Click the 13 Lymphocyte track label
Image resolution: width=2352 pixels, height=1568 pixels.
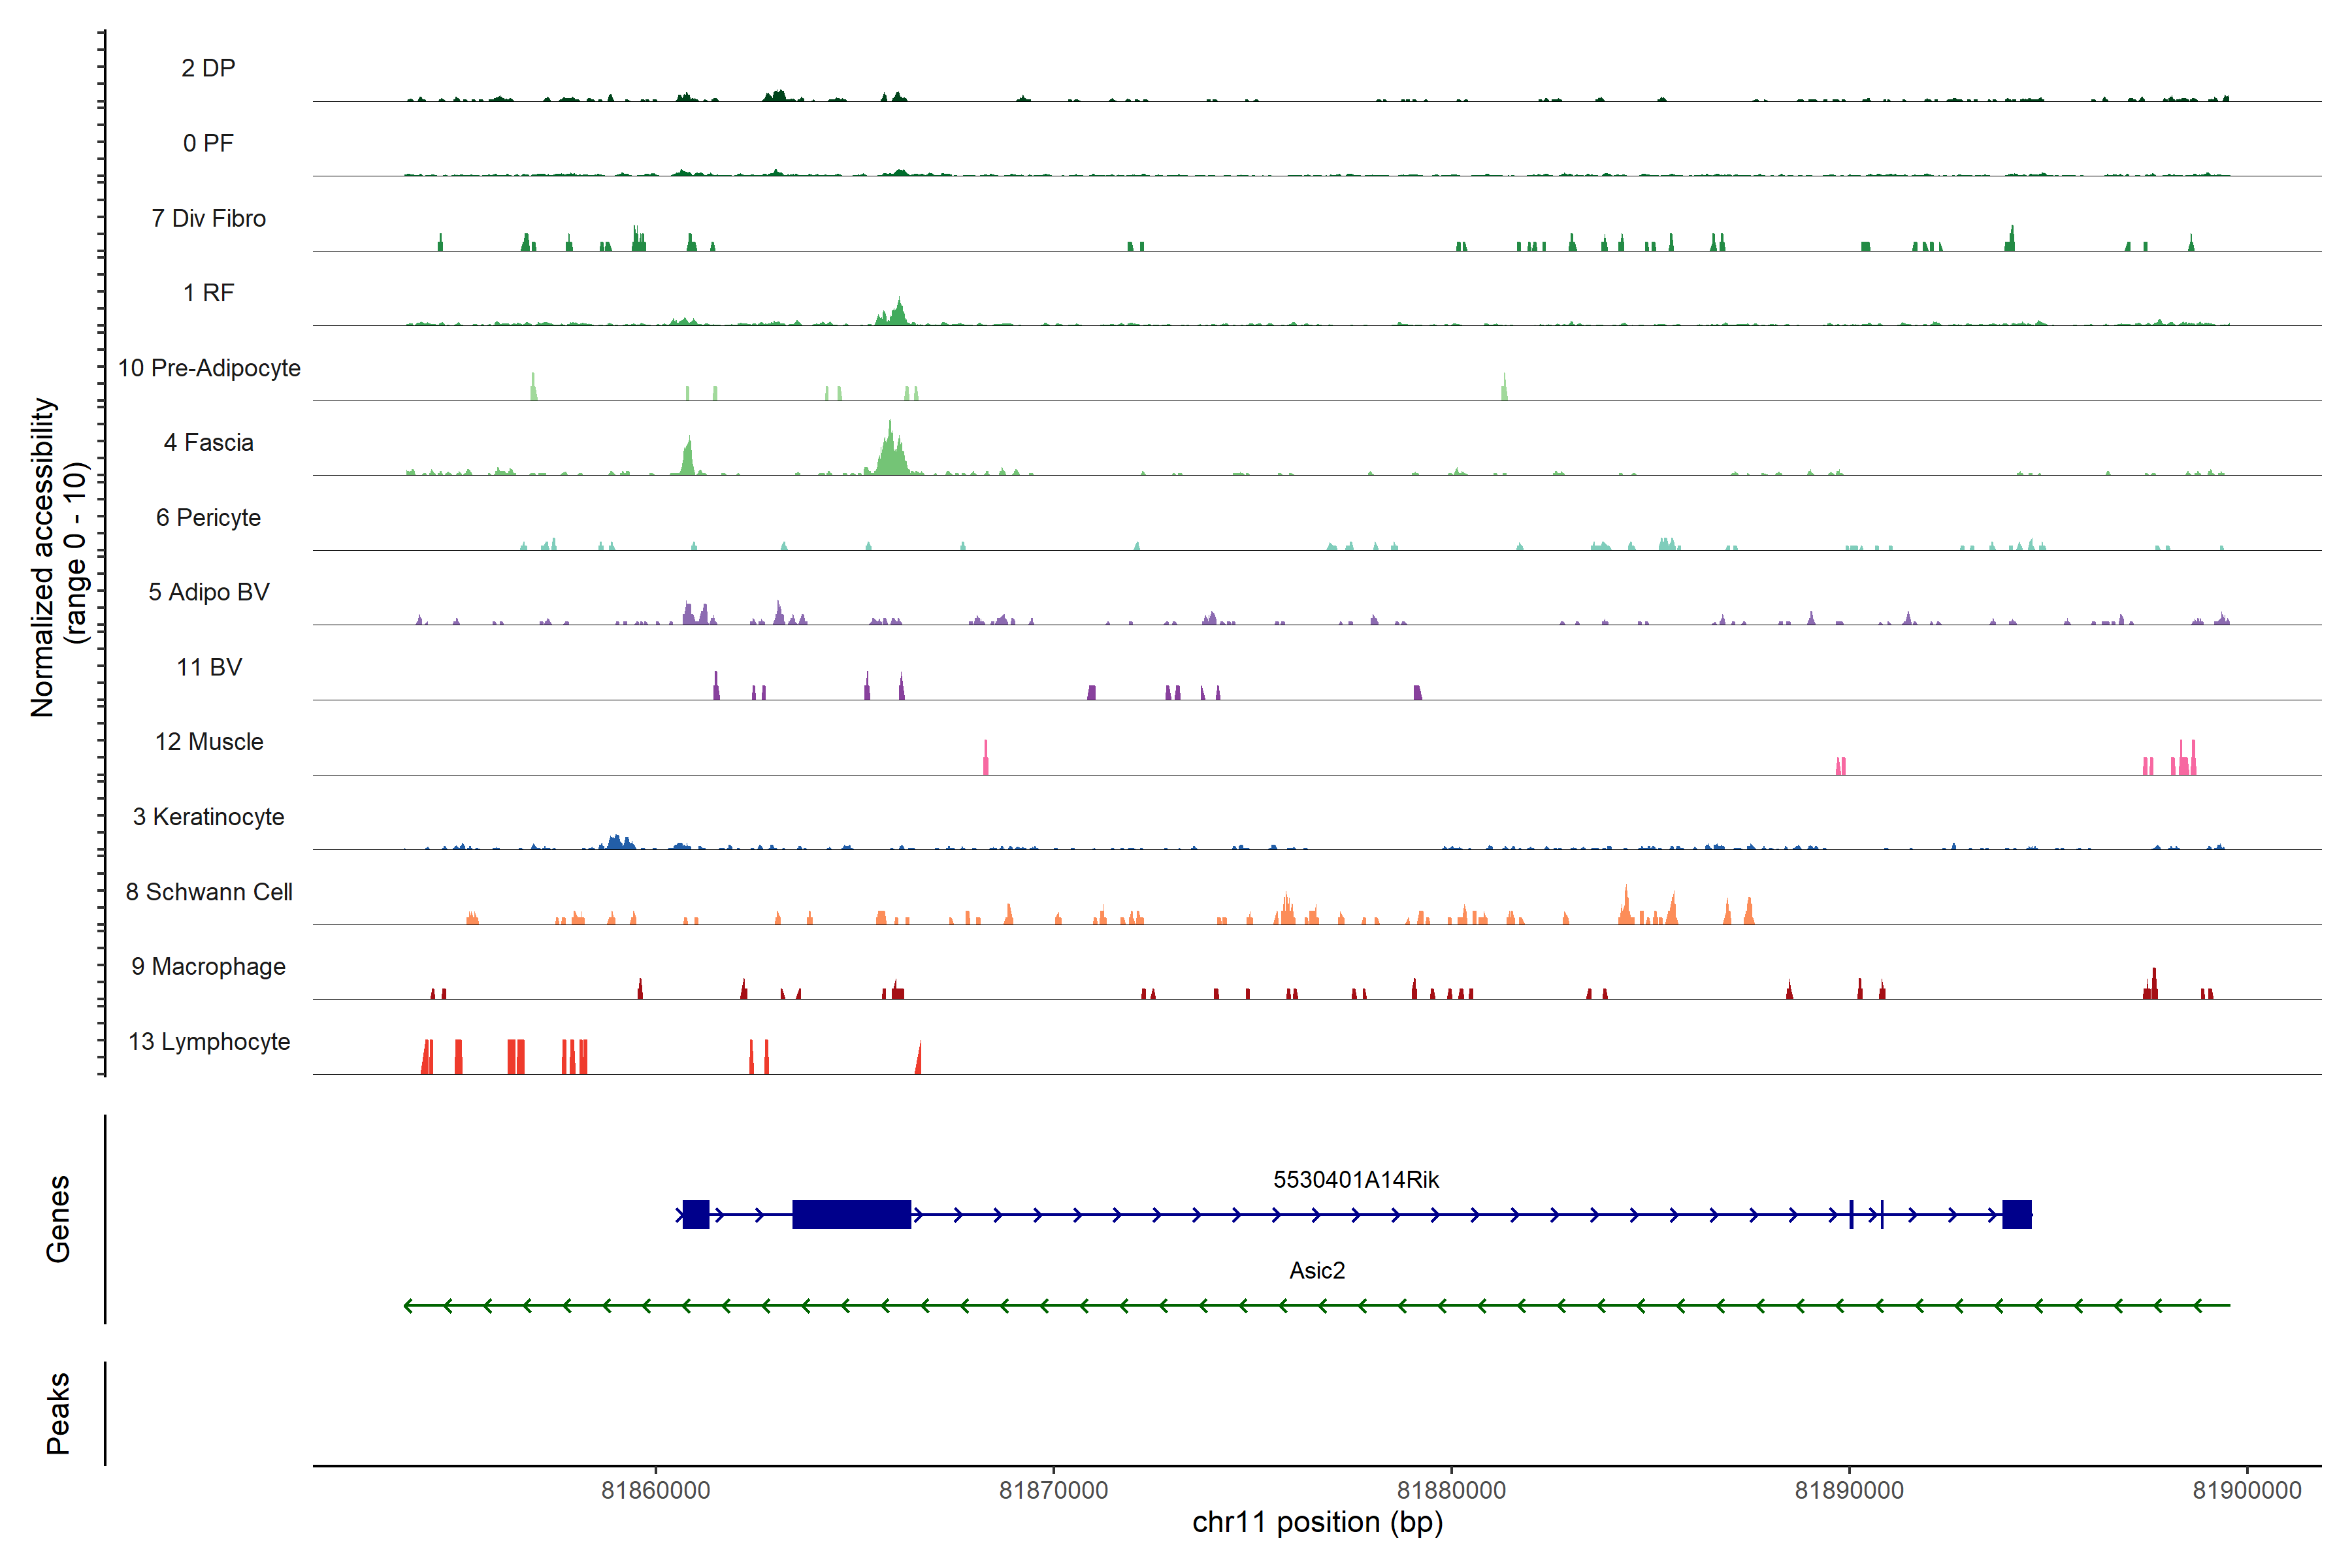[x=209, y=1041]
